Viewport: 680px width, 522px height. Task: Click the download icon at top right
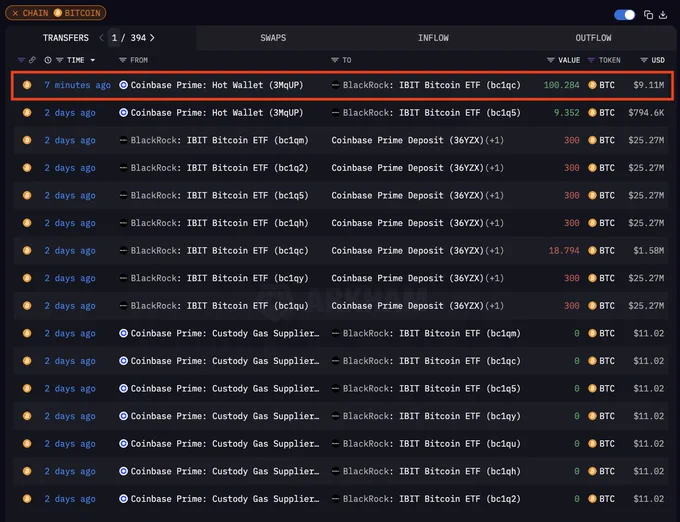point(663,15)
